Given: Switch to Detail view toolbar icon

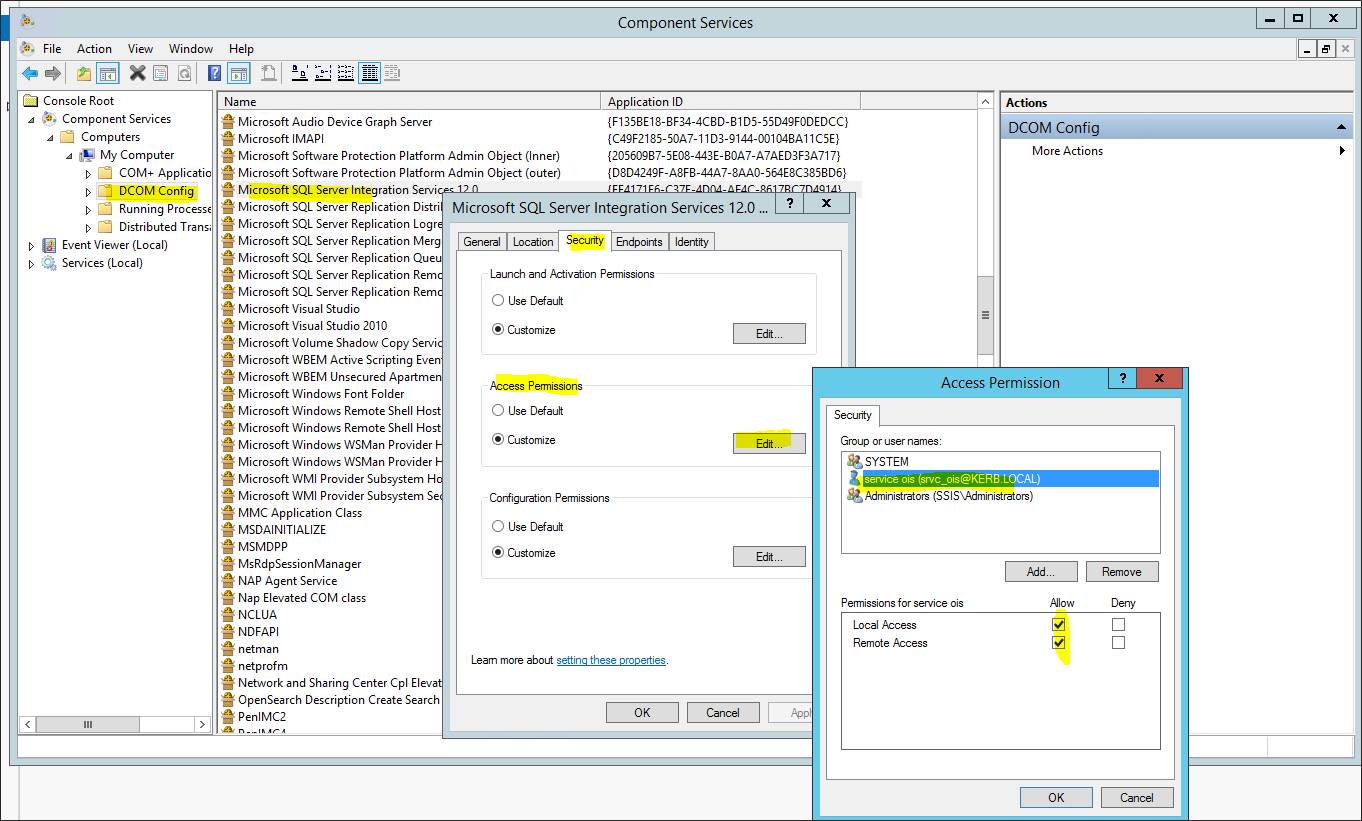Looking at the screenshot, I should pyautogui.click(x=369, y=73).
